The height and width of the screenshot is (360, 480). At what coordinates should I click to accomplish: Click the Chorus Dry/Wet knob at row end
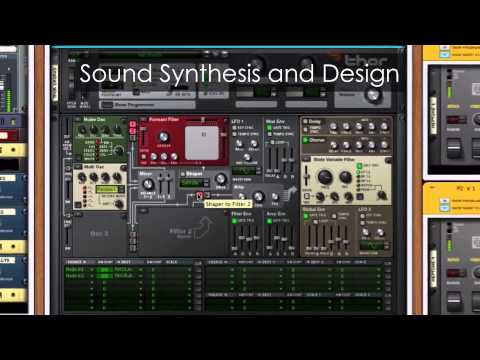(x=384, y=144)
